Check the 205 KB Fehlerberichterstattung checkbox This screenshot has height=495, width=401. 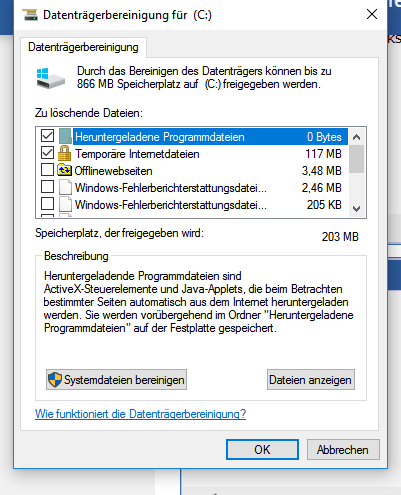click(x=47, y=203)
